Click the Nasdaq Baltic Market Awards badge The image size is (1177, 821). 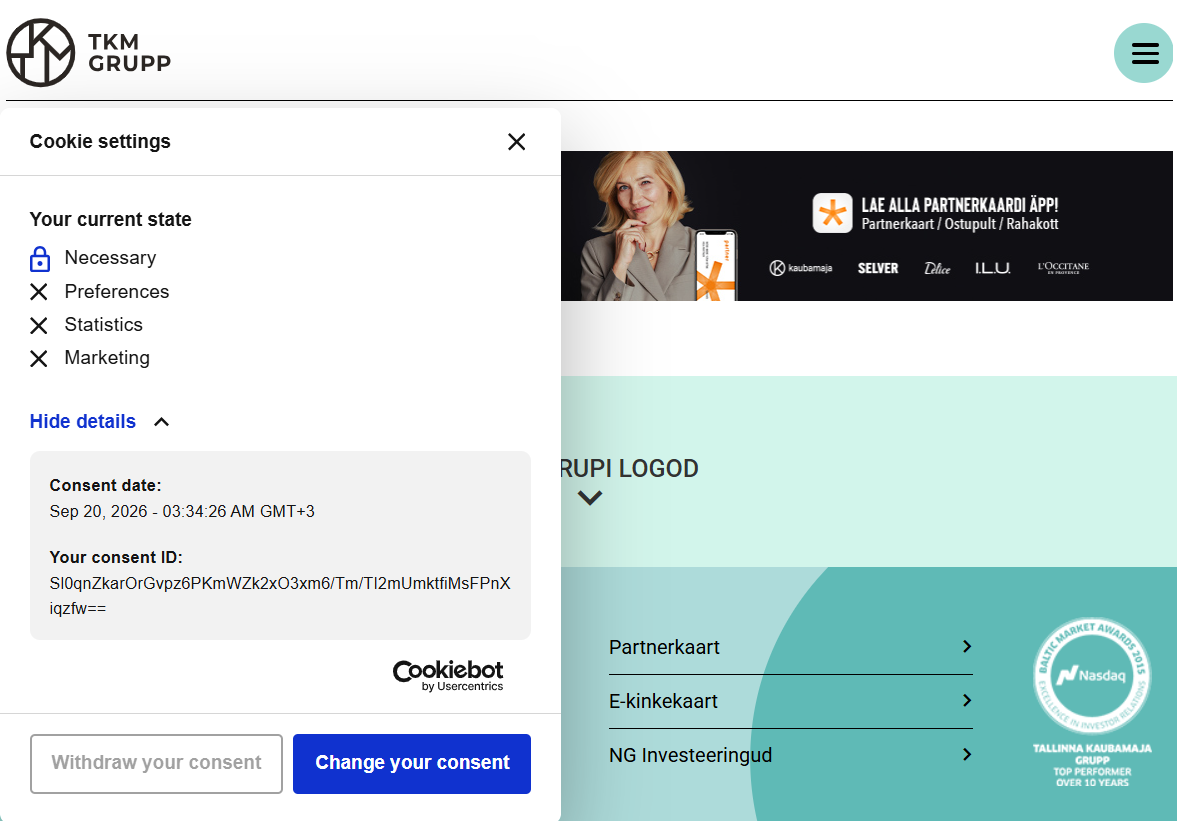tap(1092, 702)
